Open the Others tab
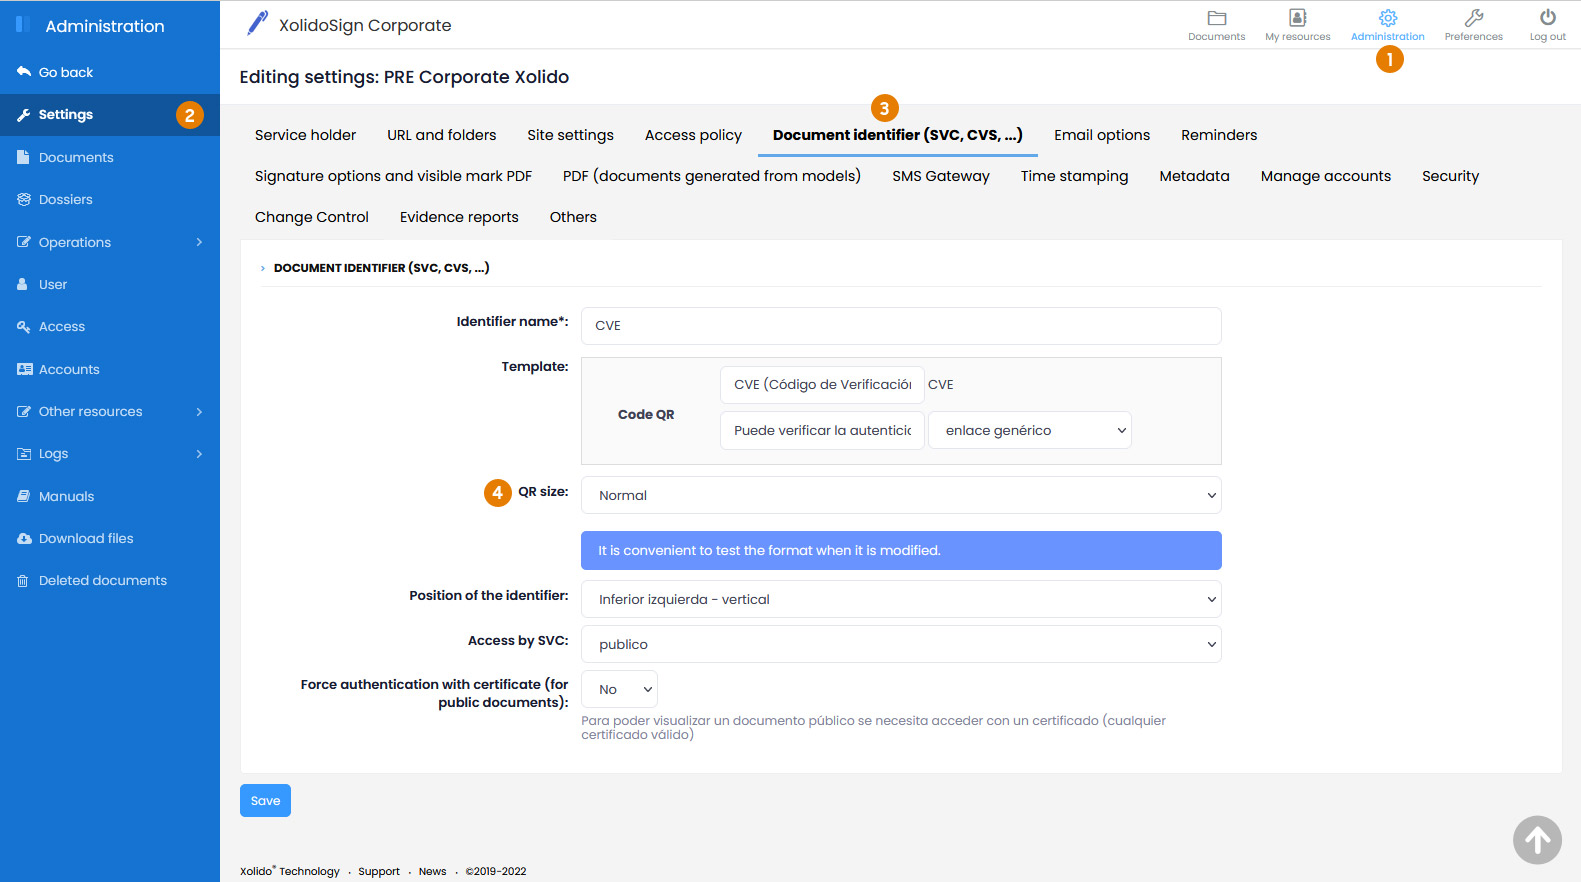This screenshot has height=882, width=1581. [x=573, y=217]
